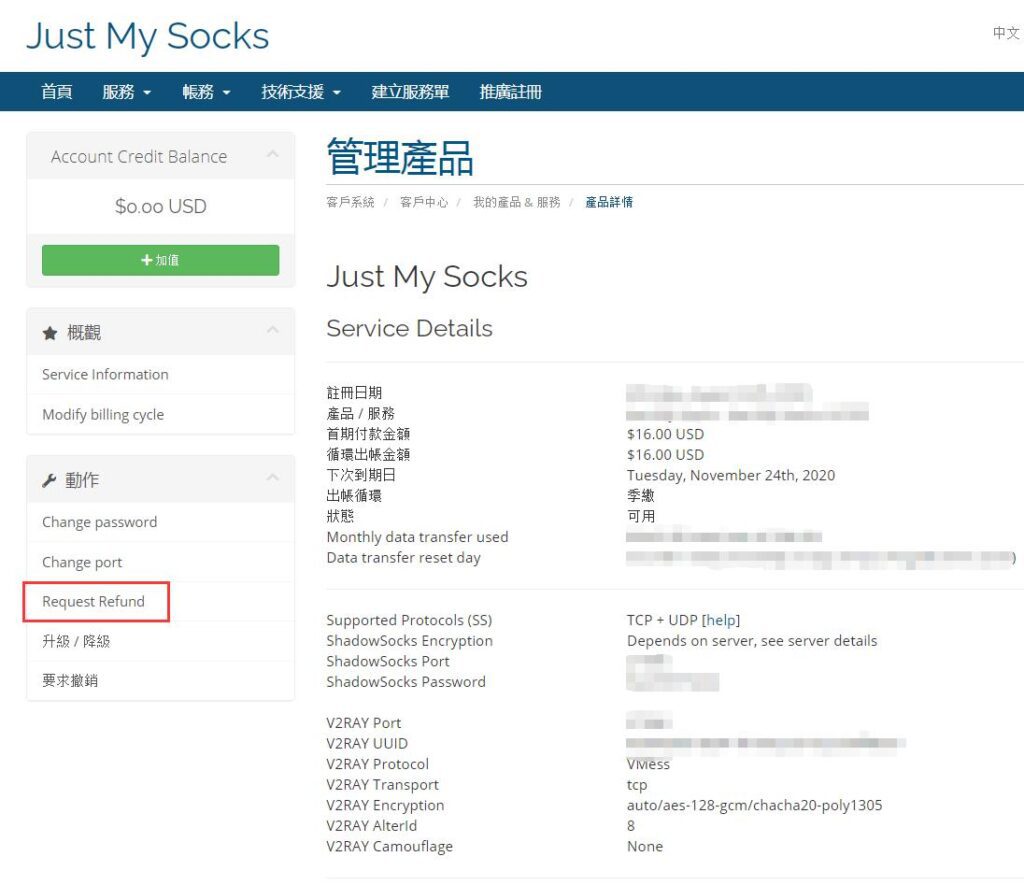Image resolution: width=1024 pixels, height=885 pixels.
Task: Click the Just My Socks site logo
Action: [148, 36]
